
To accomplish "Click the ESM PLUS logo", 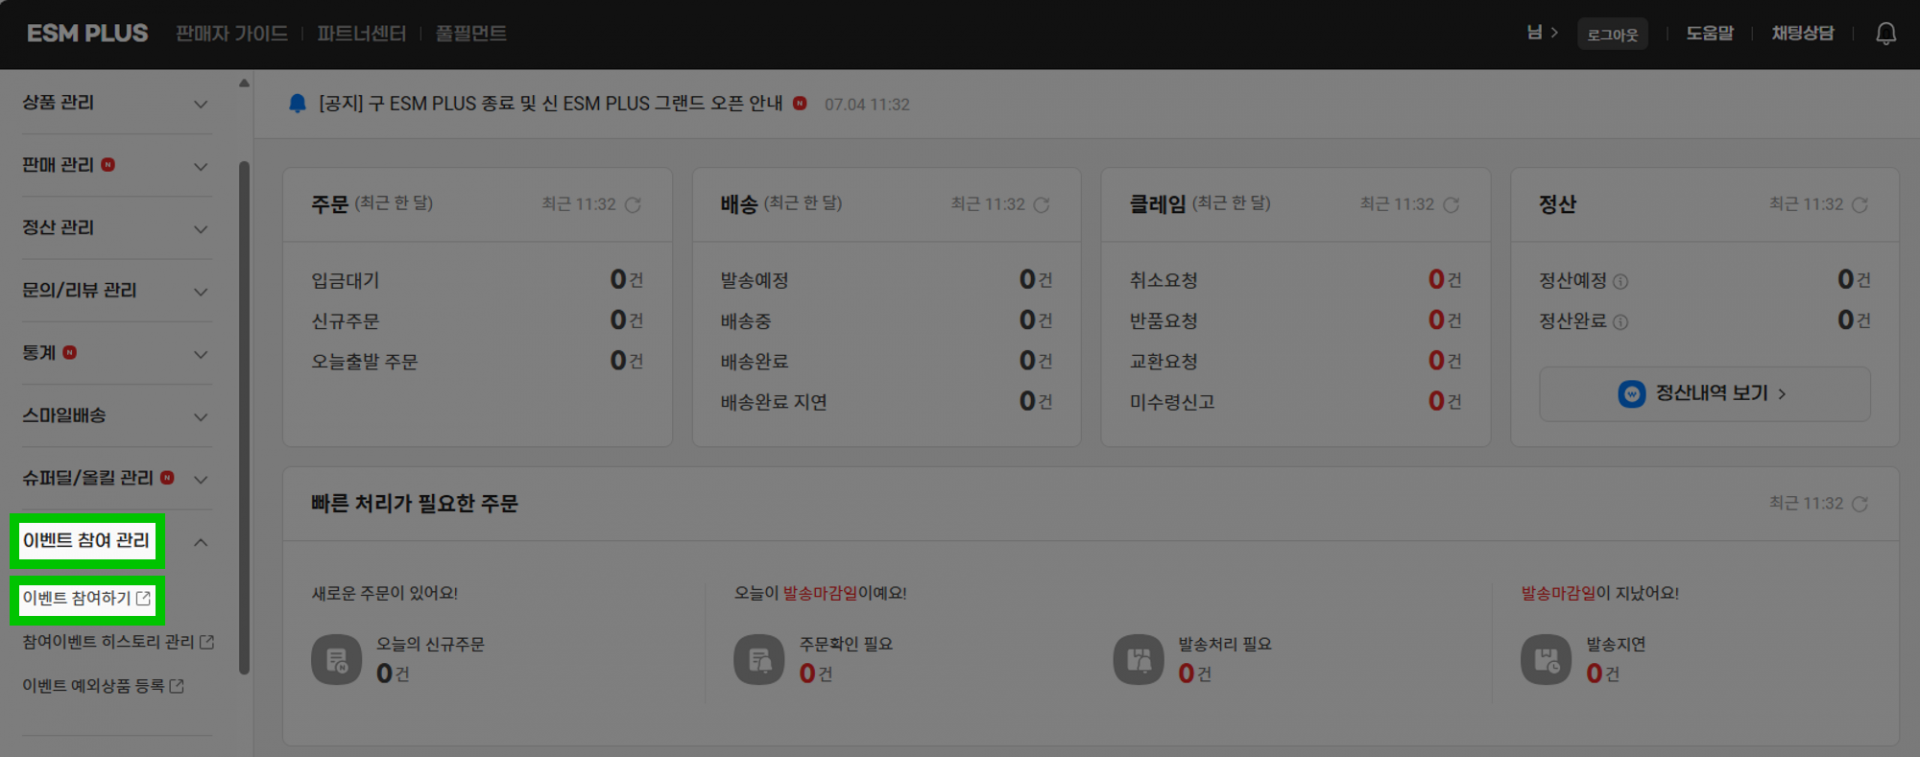I will pos(87,34).
